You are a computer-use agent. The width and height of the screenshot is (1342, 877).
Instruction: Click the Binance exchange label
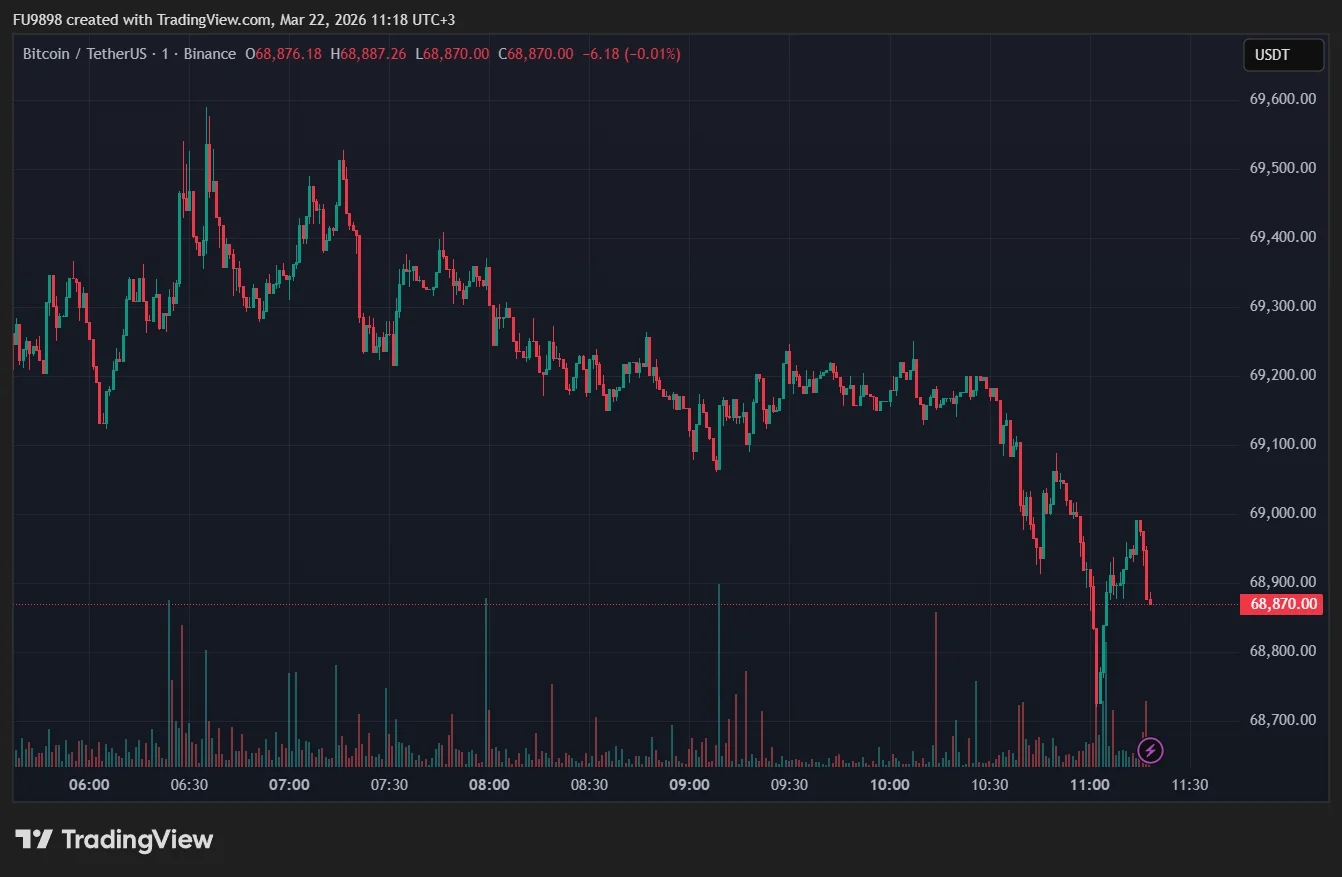coord(210,54)
